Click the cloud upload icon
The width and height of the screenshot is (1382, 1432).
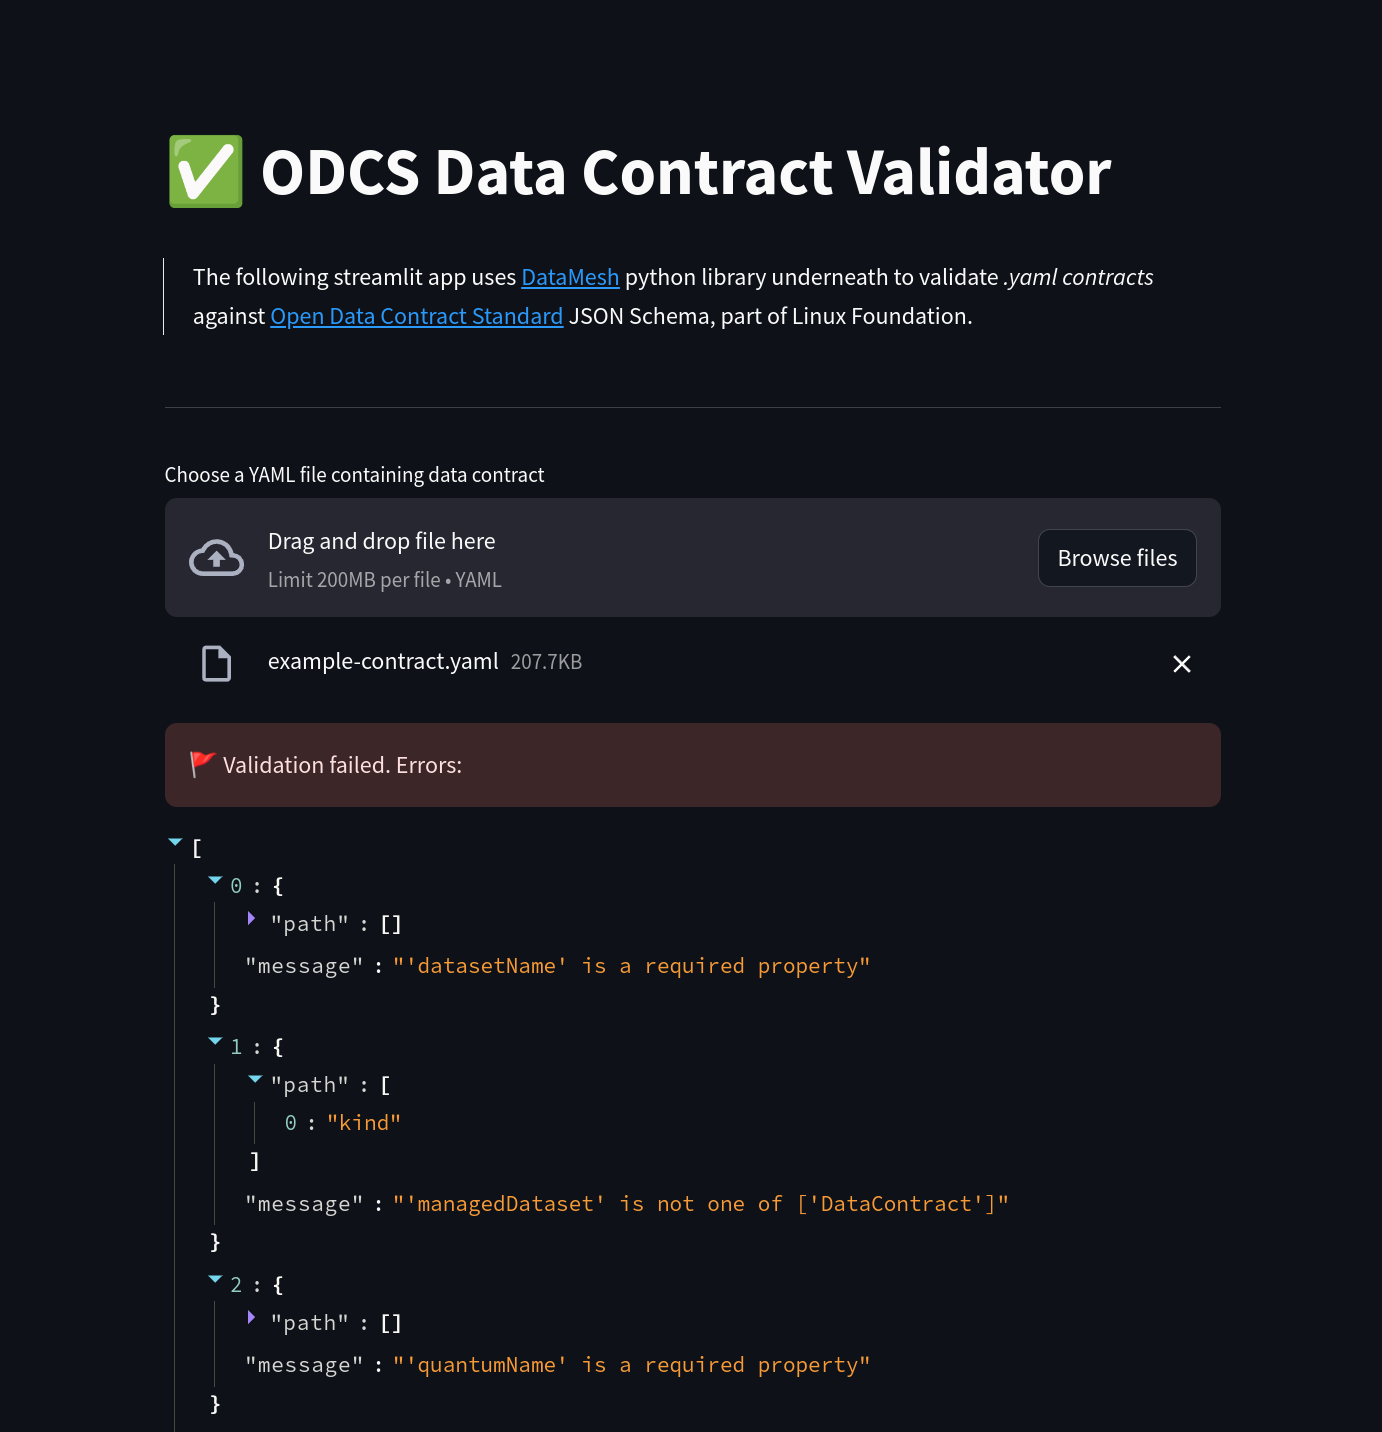click(216, 558)
